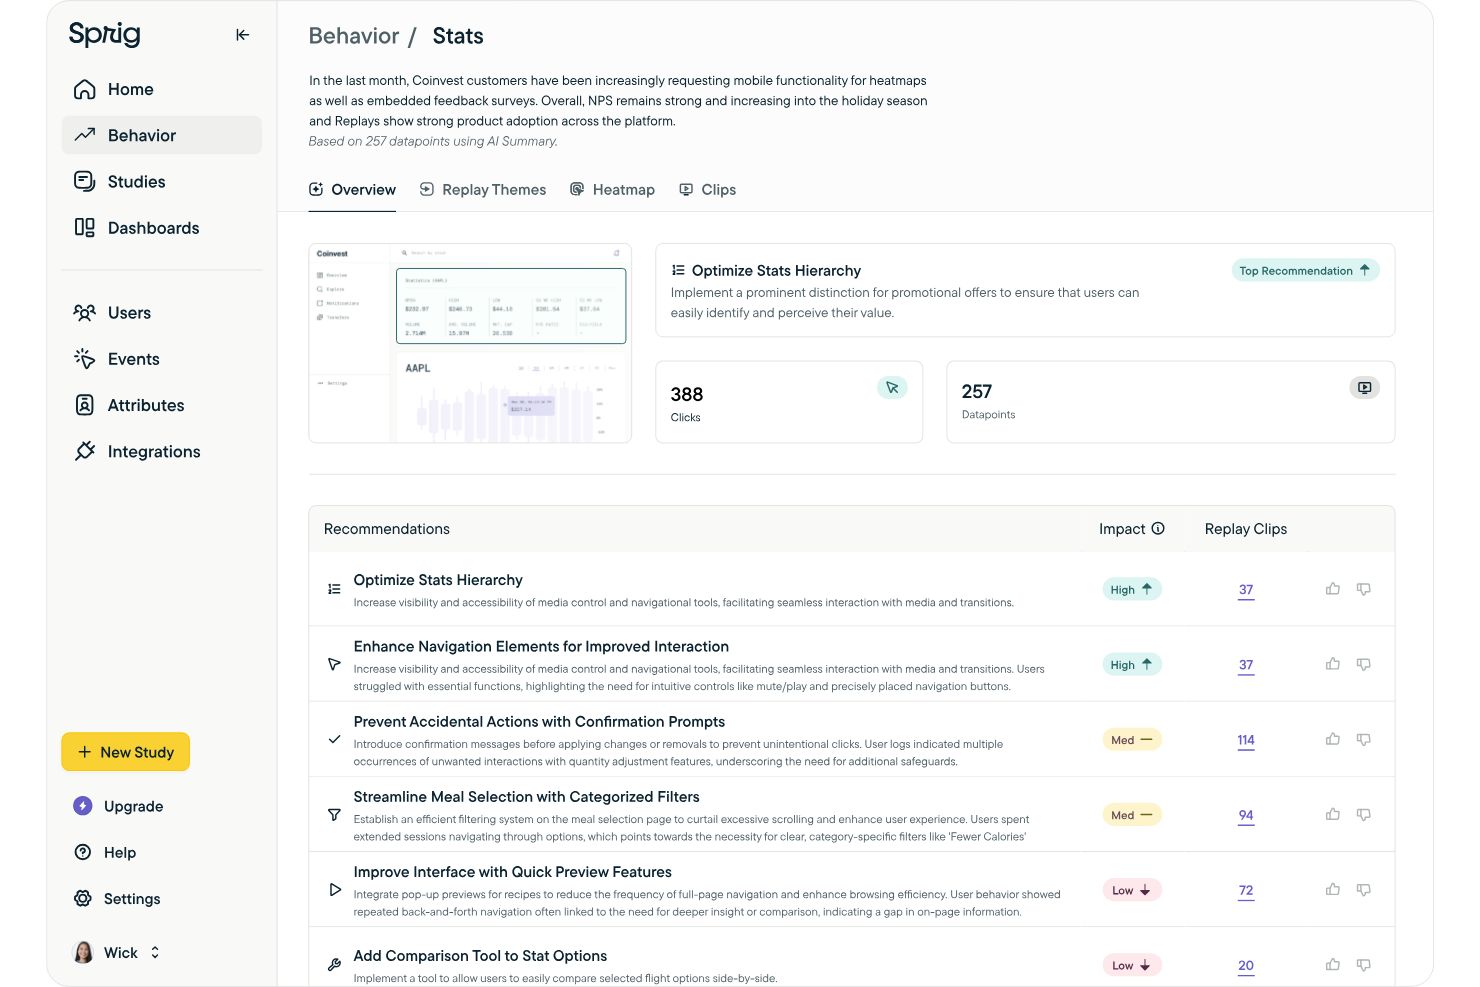Open the 114 replay clips link
This screenshot has width=1480, height=987.
(x=1245, y=741)
